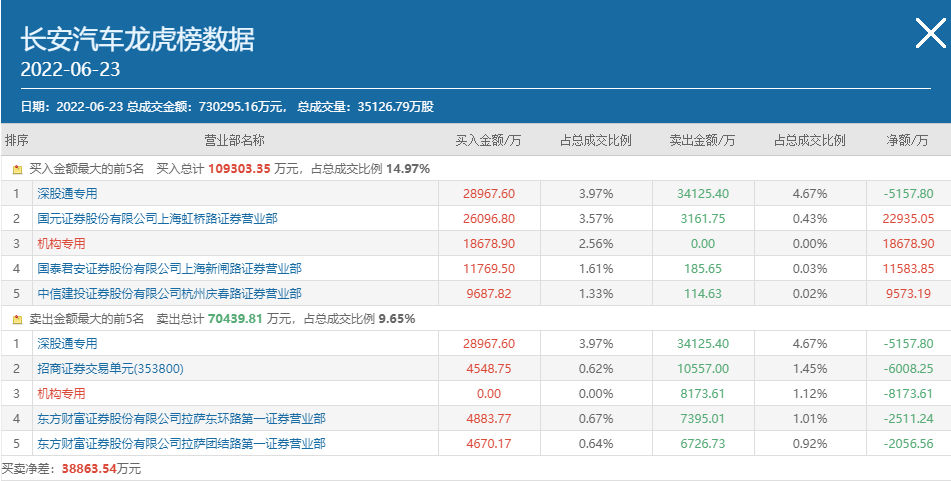Open 东方财富拉萨团结路第一证券营业部 link
Image resolution: width=951 pixels, height=481 pixels.
(181, 444)
